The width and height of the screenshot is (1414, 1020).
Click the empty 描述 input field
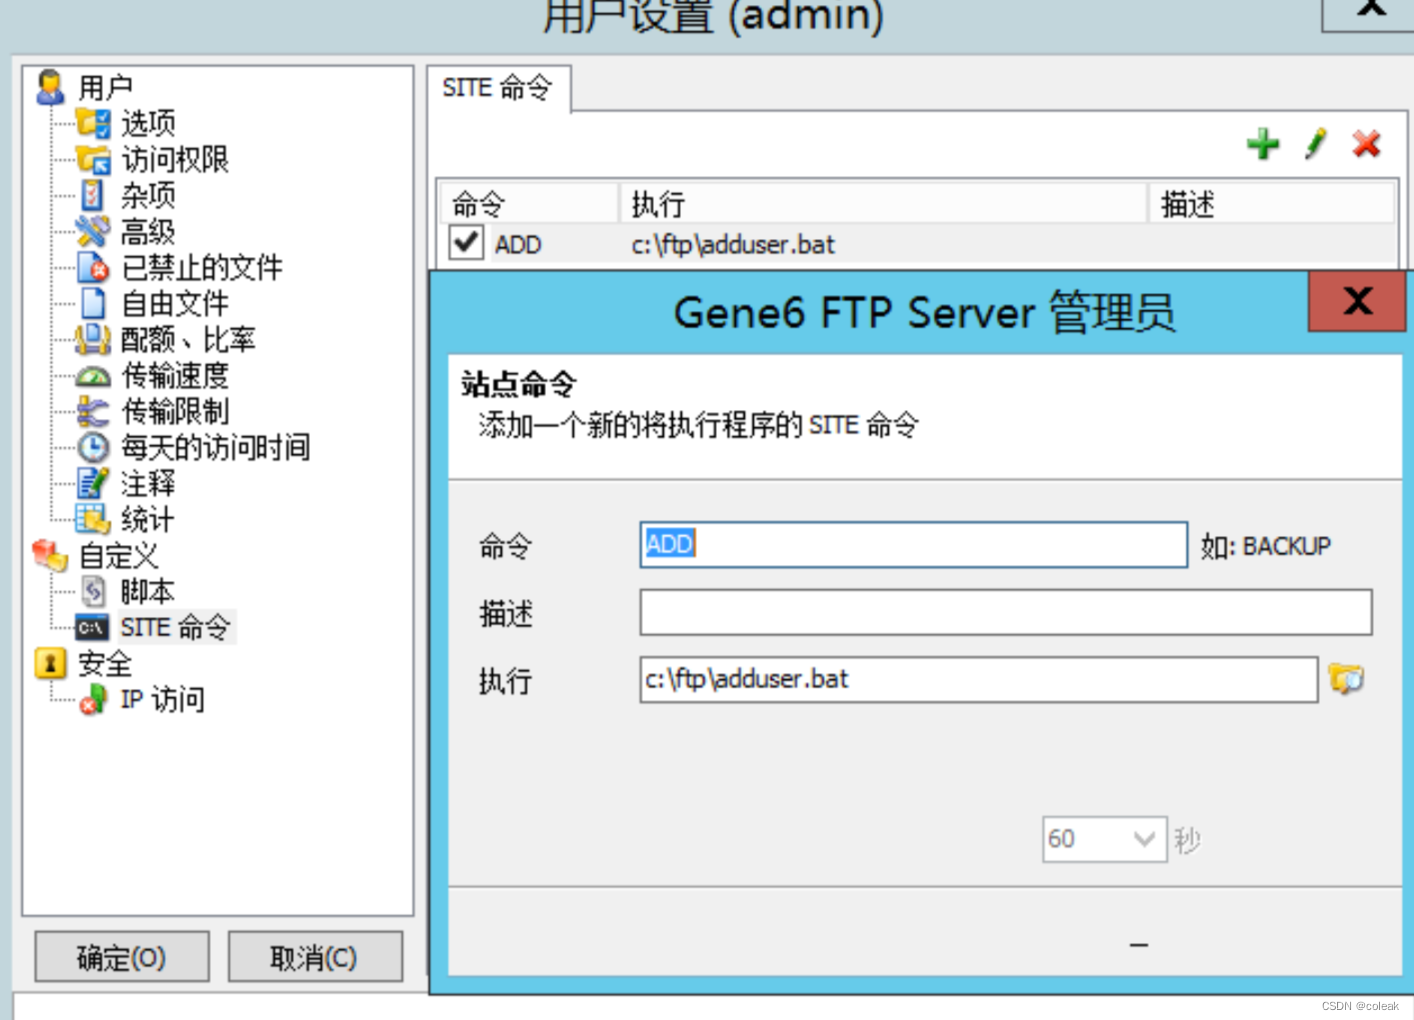[x=1005, y=612]
